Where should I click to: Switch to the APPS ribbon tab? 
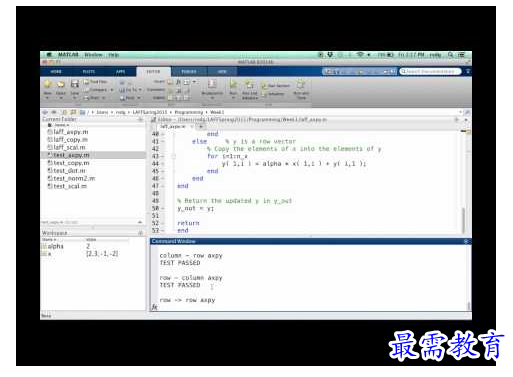click(x=120, y=72)
